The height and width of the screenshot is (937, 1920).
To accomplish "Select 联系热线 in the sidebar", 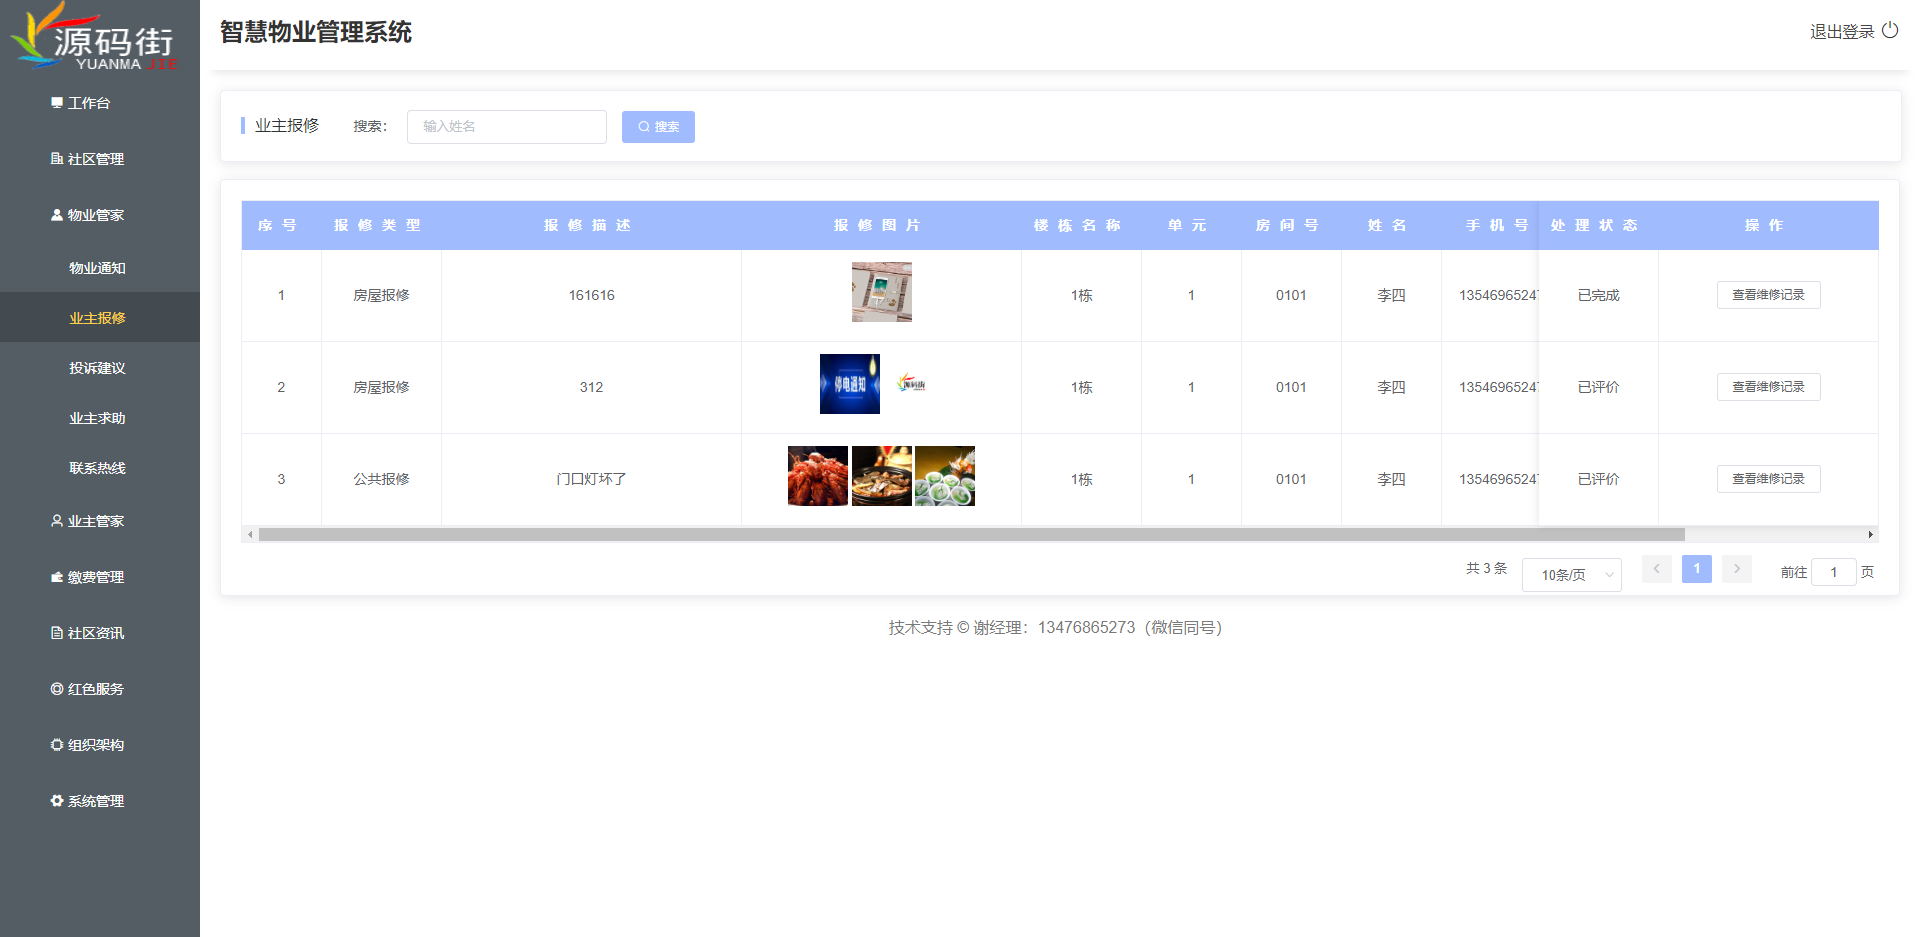I will point(97,468).
